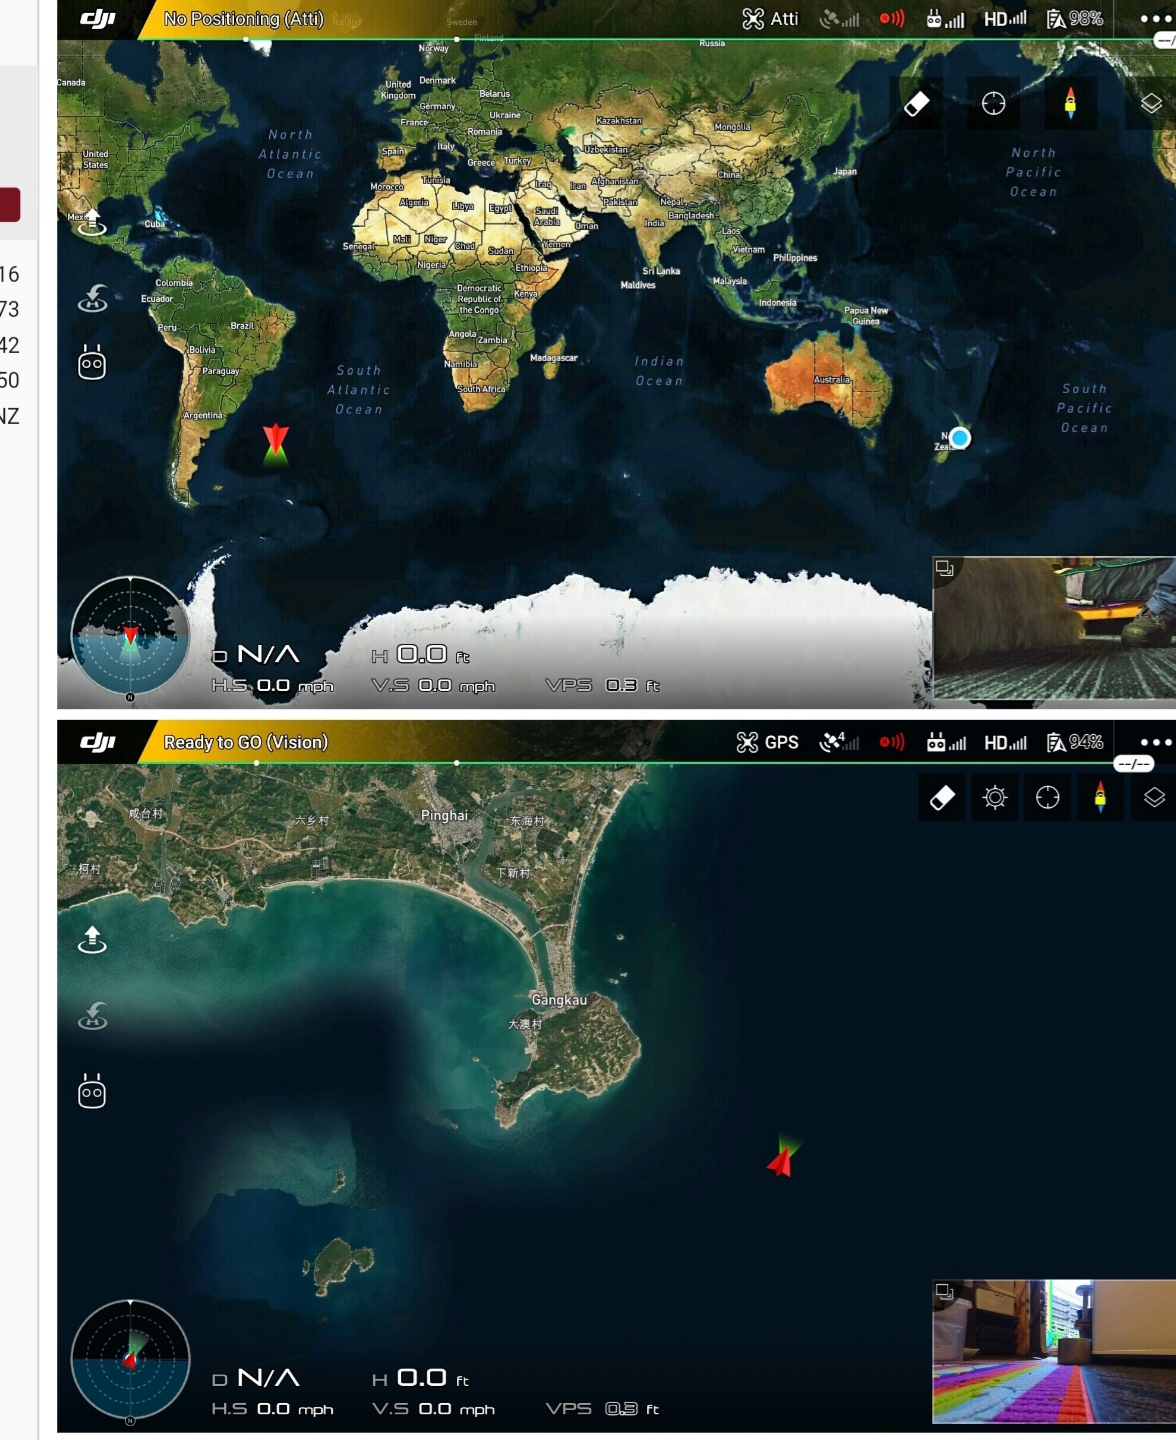Open HD video link settings in GPS view
This screenshot has height=1440, width=1176.
1005,742
